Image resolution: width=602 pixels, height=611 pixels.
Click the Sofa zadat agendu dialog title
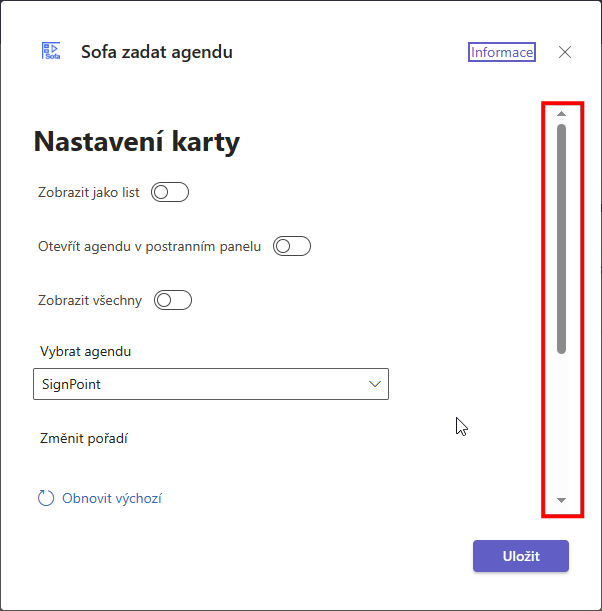(157, 52)
